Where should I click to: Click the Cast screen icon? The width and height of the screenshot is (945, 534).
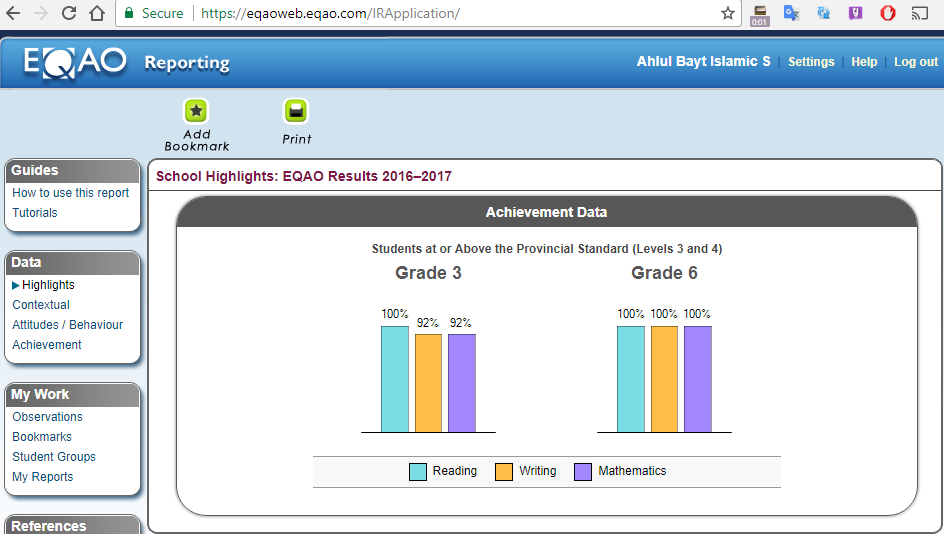[919, 13]
